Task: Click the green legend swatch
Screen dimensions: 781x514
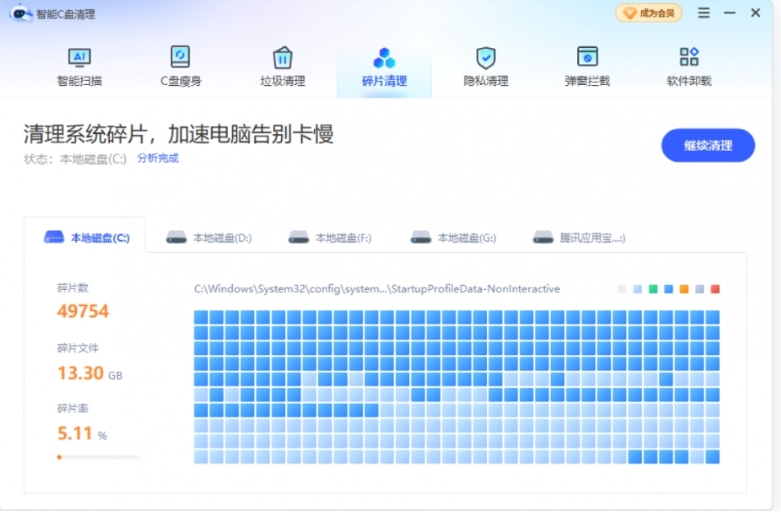Action: (653, 289)
